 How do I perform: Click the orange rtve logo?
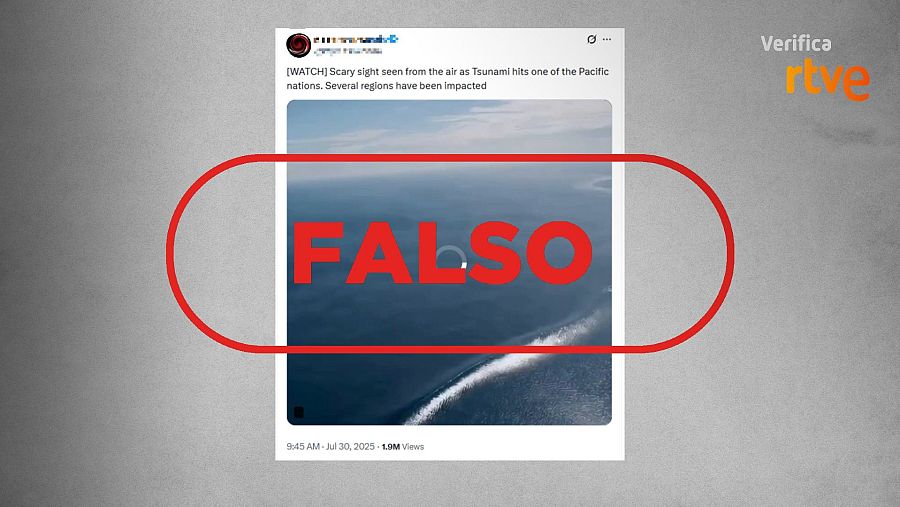coord(828,79)
